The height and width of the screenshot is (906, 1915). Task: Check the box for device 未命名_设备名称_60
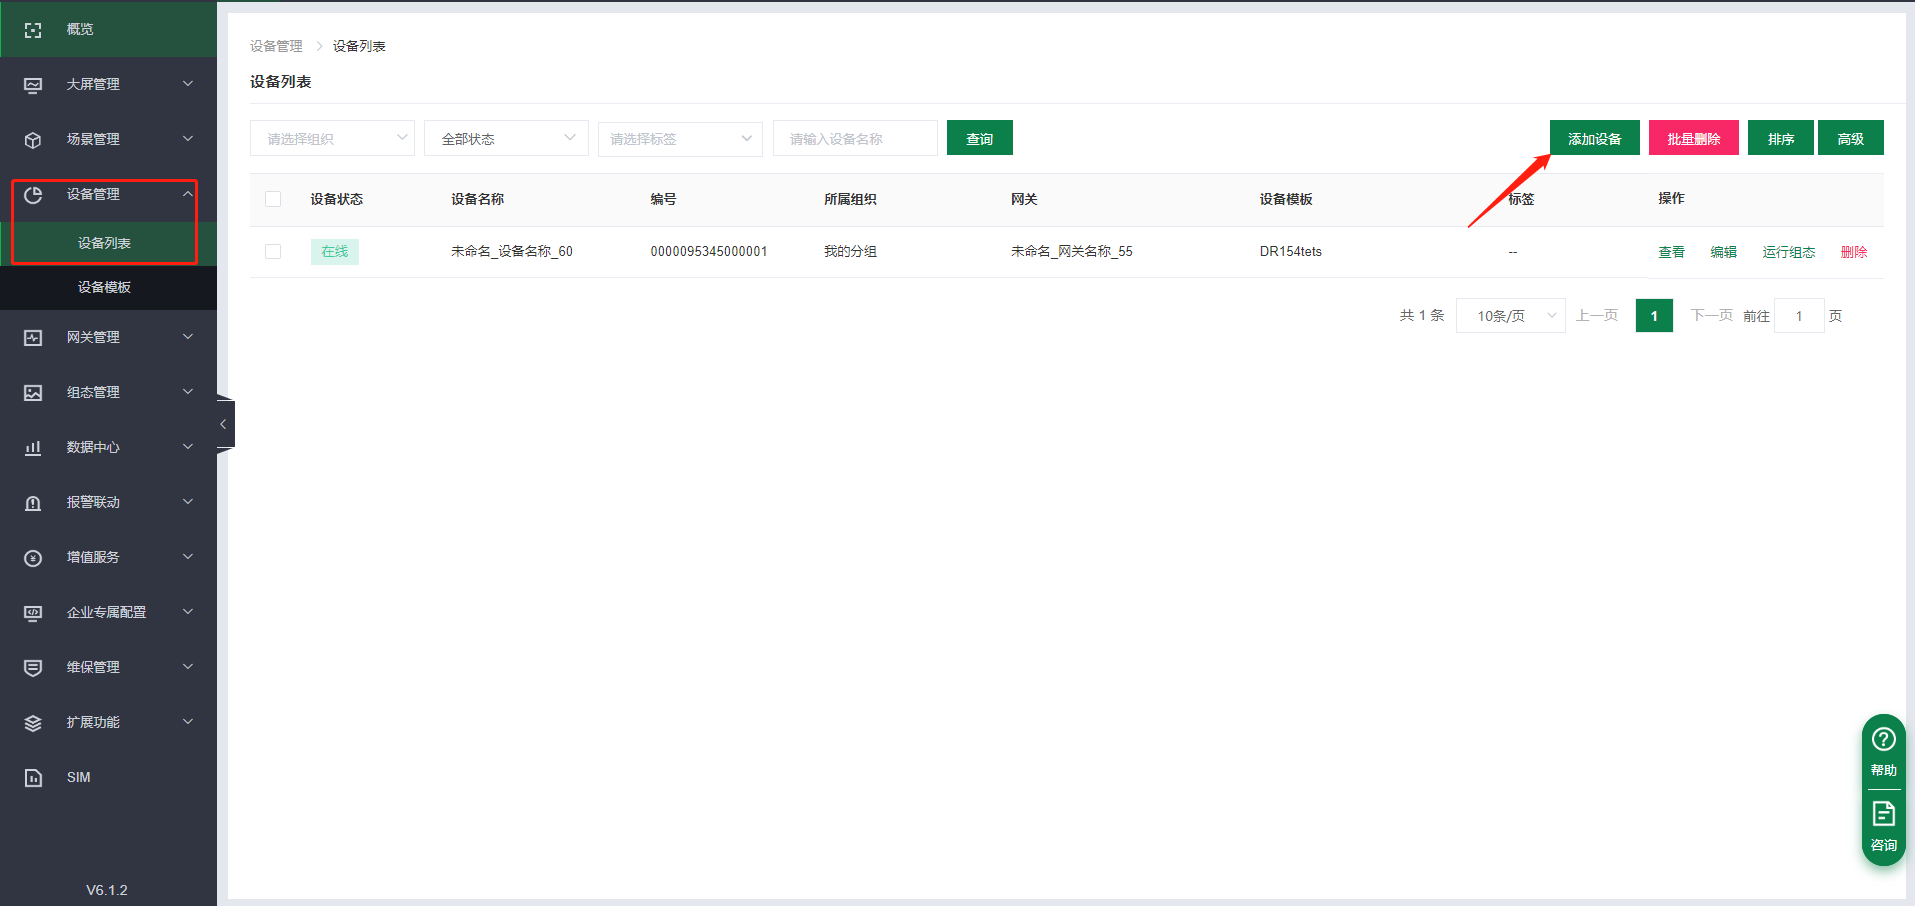pos(273,252)
